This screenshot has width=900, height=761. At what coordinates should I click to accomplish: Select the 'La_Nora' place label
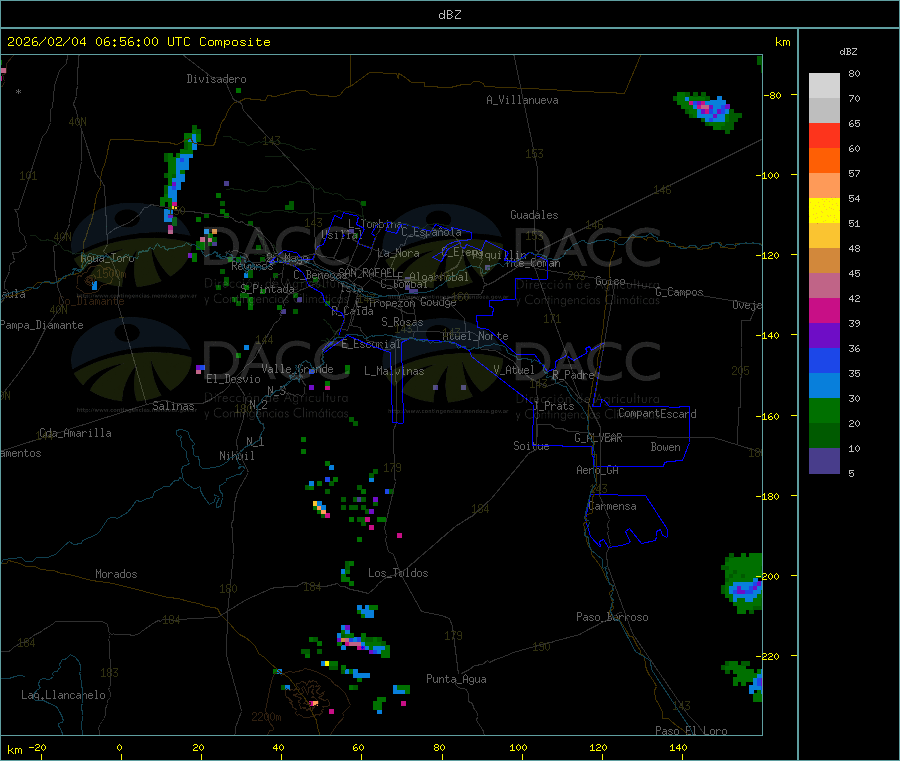(398, 253)
